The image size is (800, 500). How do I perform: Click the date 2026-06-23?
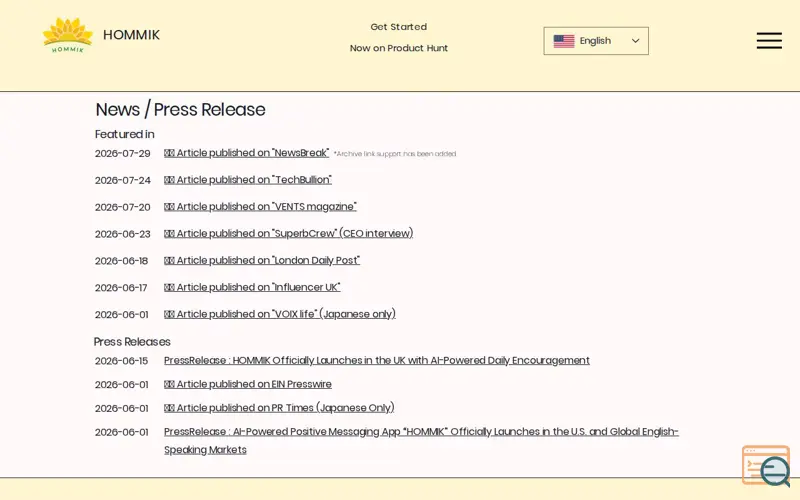coord(122,234)
